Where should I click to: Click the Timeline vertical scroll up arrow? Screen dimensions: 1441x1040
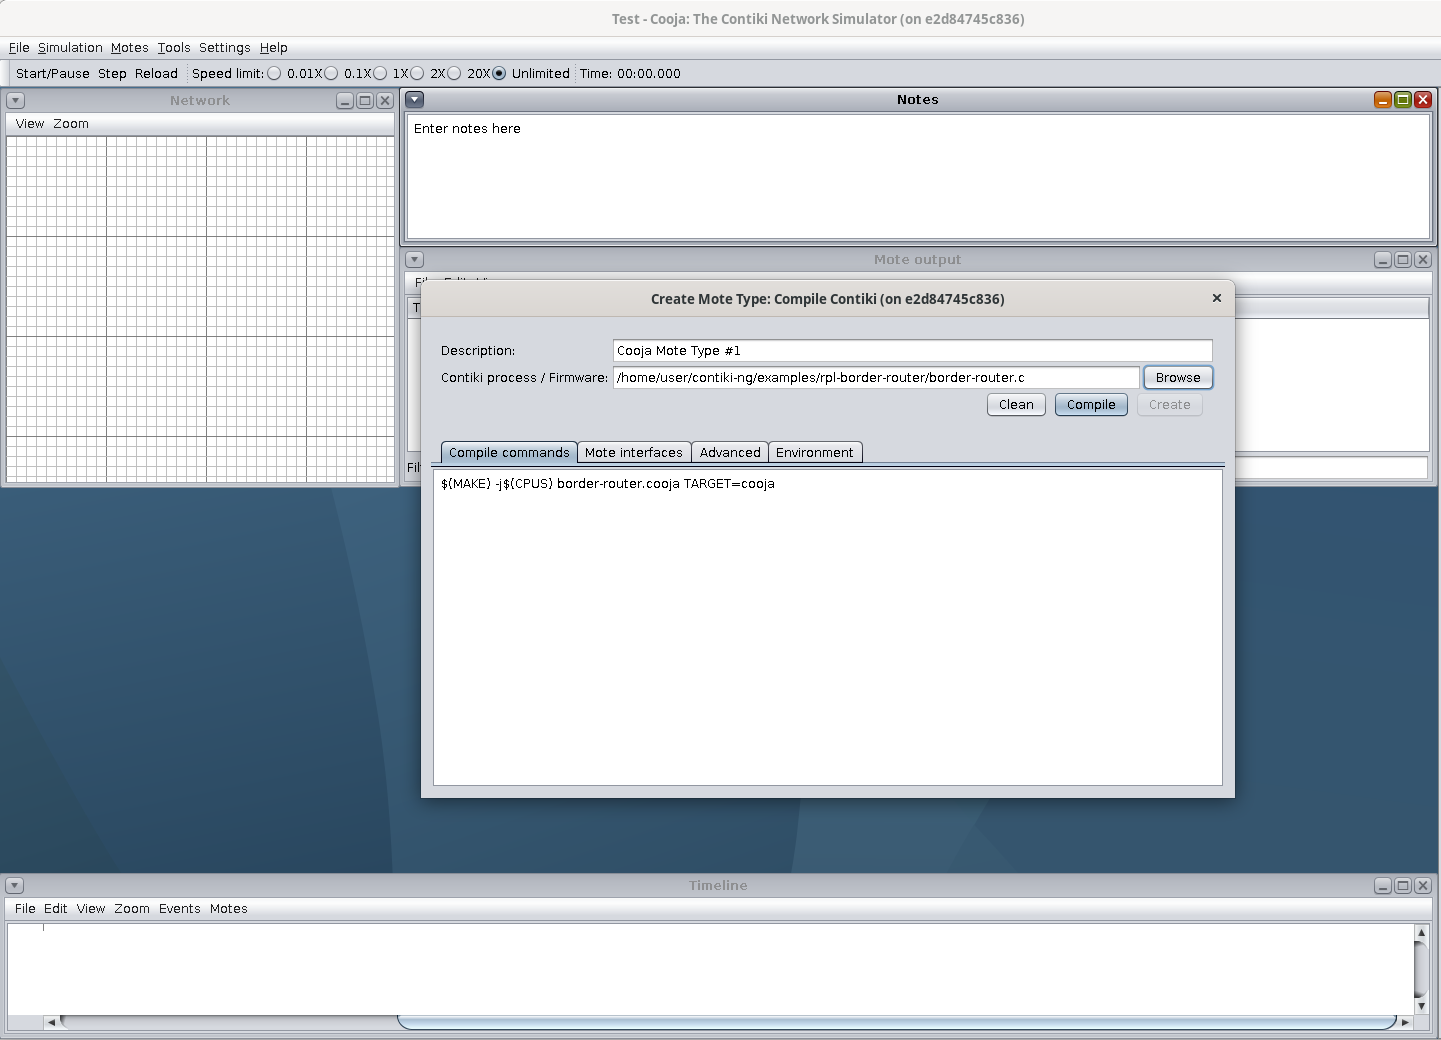(x=1421, y=933)
